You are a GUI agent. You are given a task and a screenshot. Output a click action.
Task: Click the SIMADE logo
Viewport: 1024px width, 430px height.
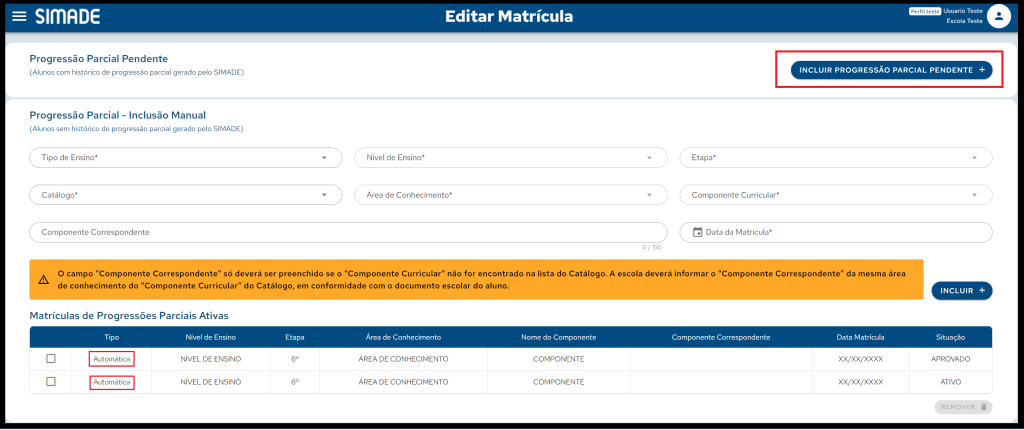(x=67, y=17)
